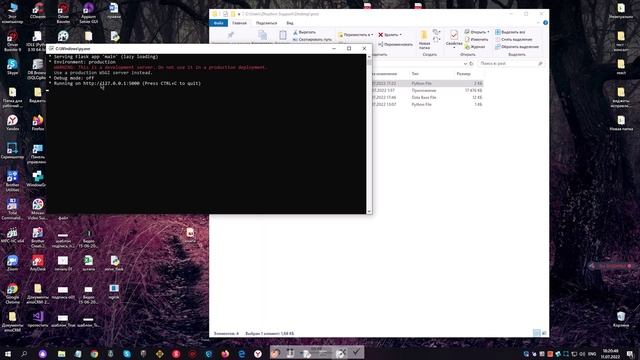
Task: Click the Explorer search field
Action: pyautogui.click(x=510, y=64)
